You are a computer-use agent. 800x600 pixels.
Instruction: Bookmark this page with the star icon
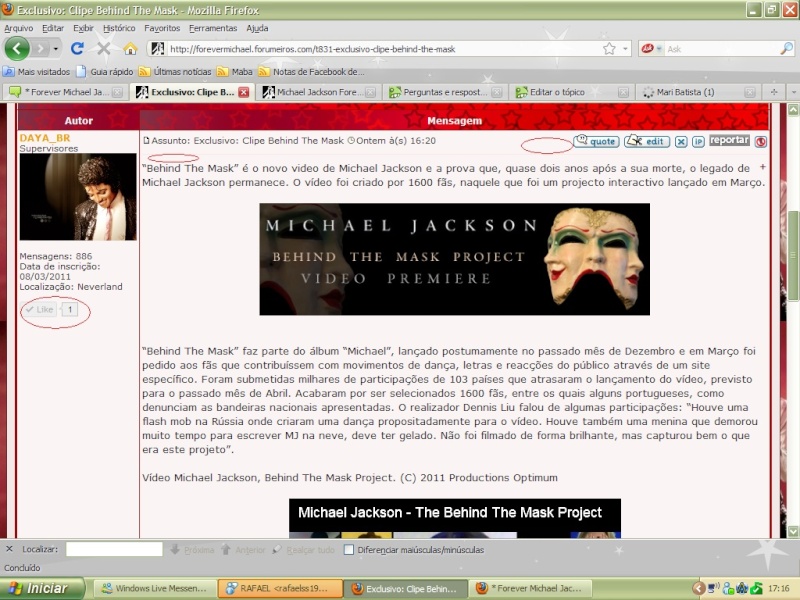(609, 49)
